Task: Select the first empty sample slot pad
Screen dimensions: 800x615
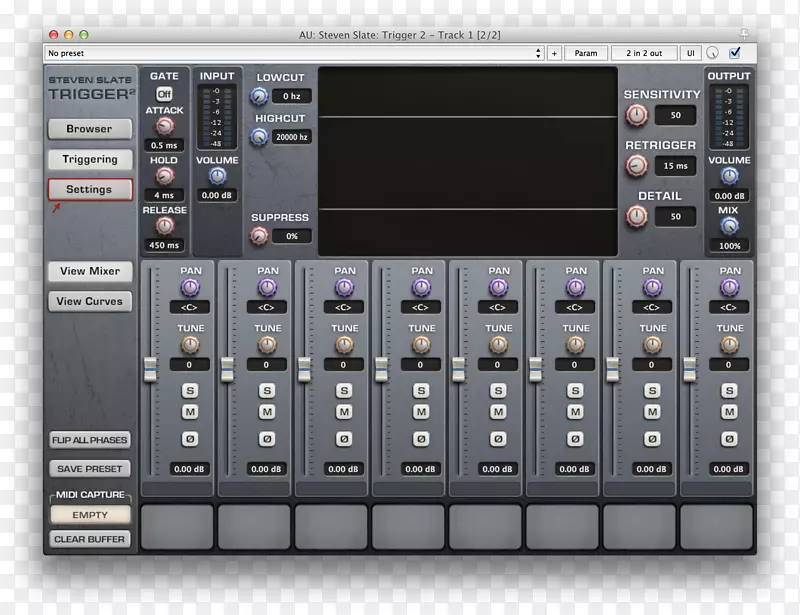Action: pyautogui.click(x=177, y=526)
